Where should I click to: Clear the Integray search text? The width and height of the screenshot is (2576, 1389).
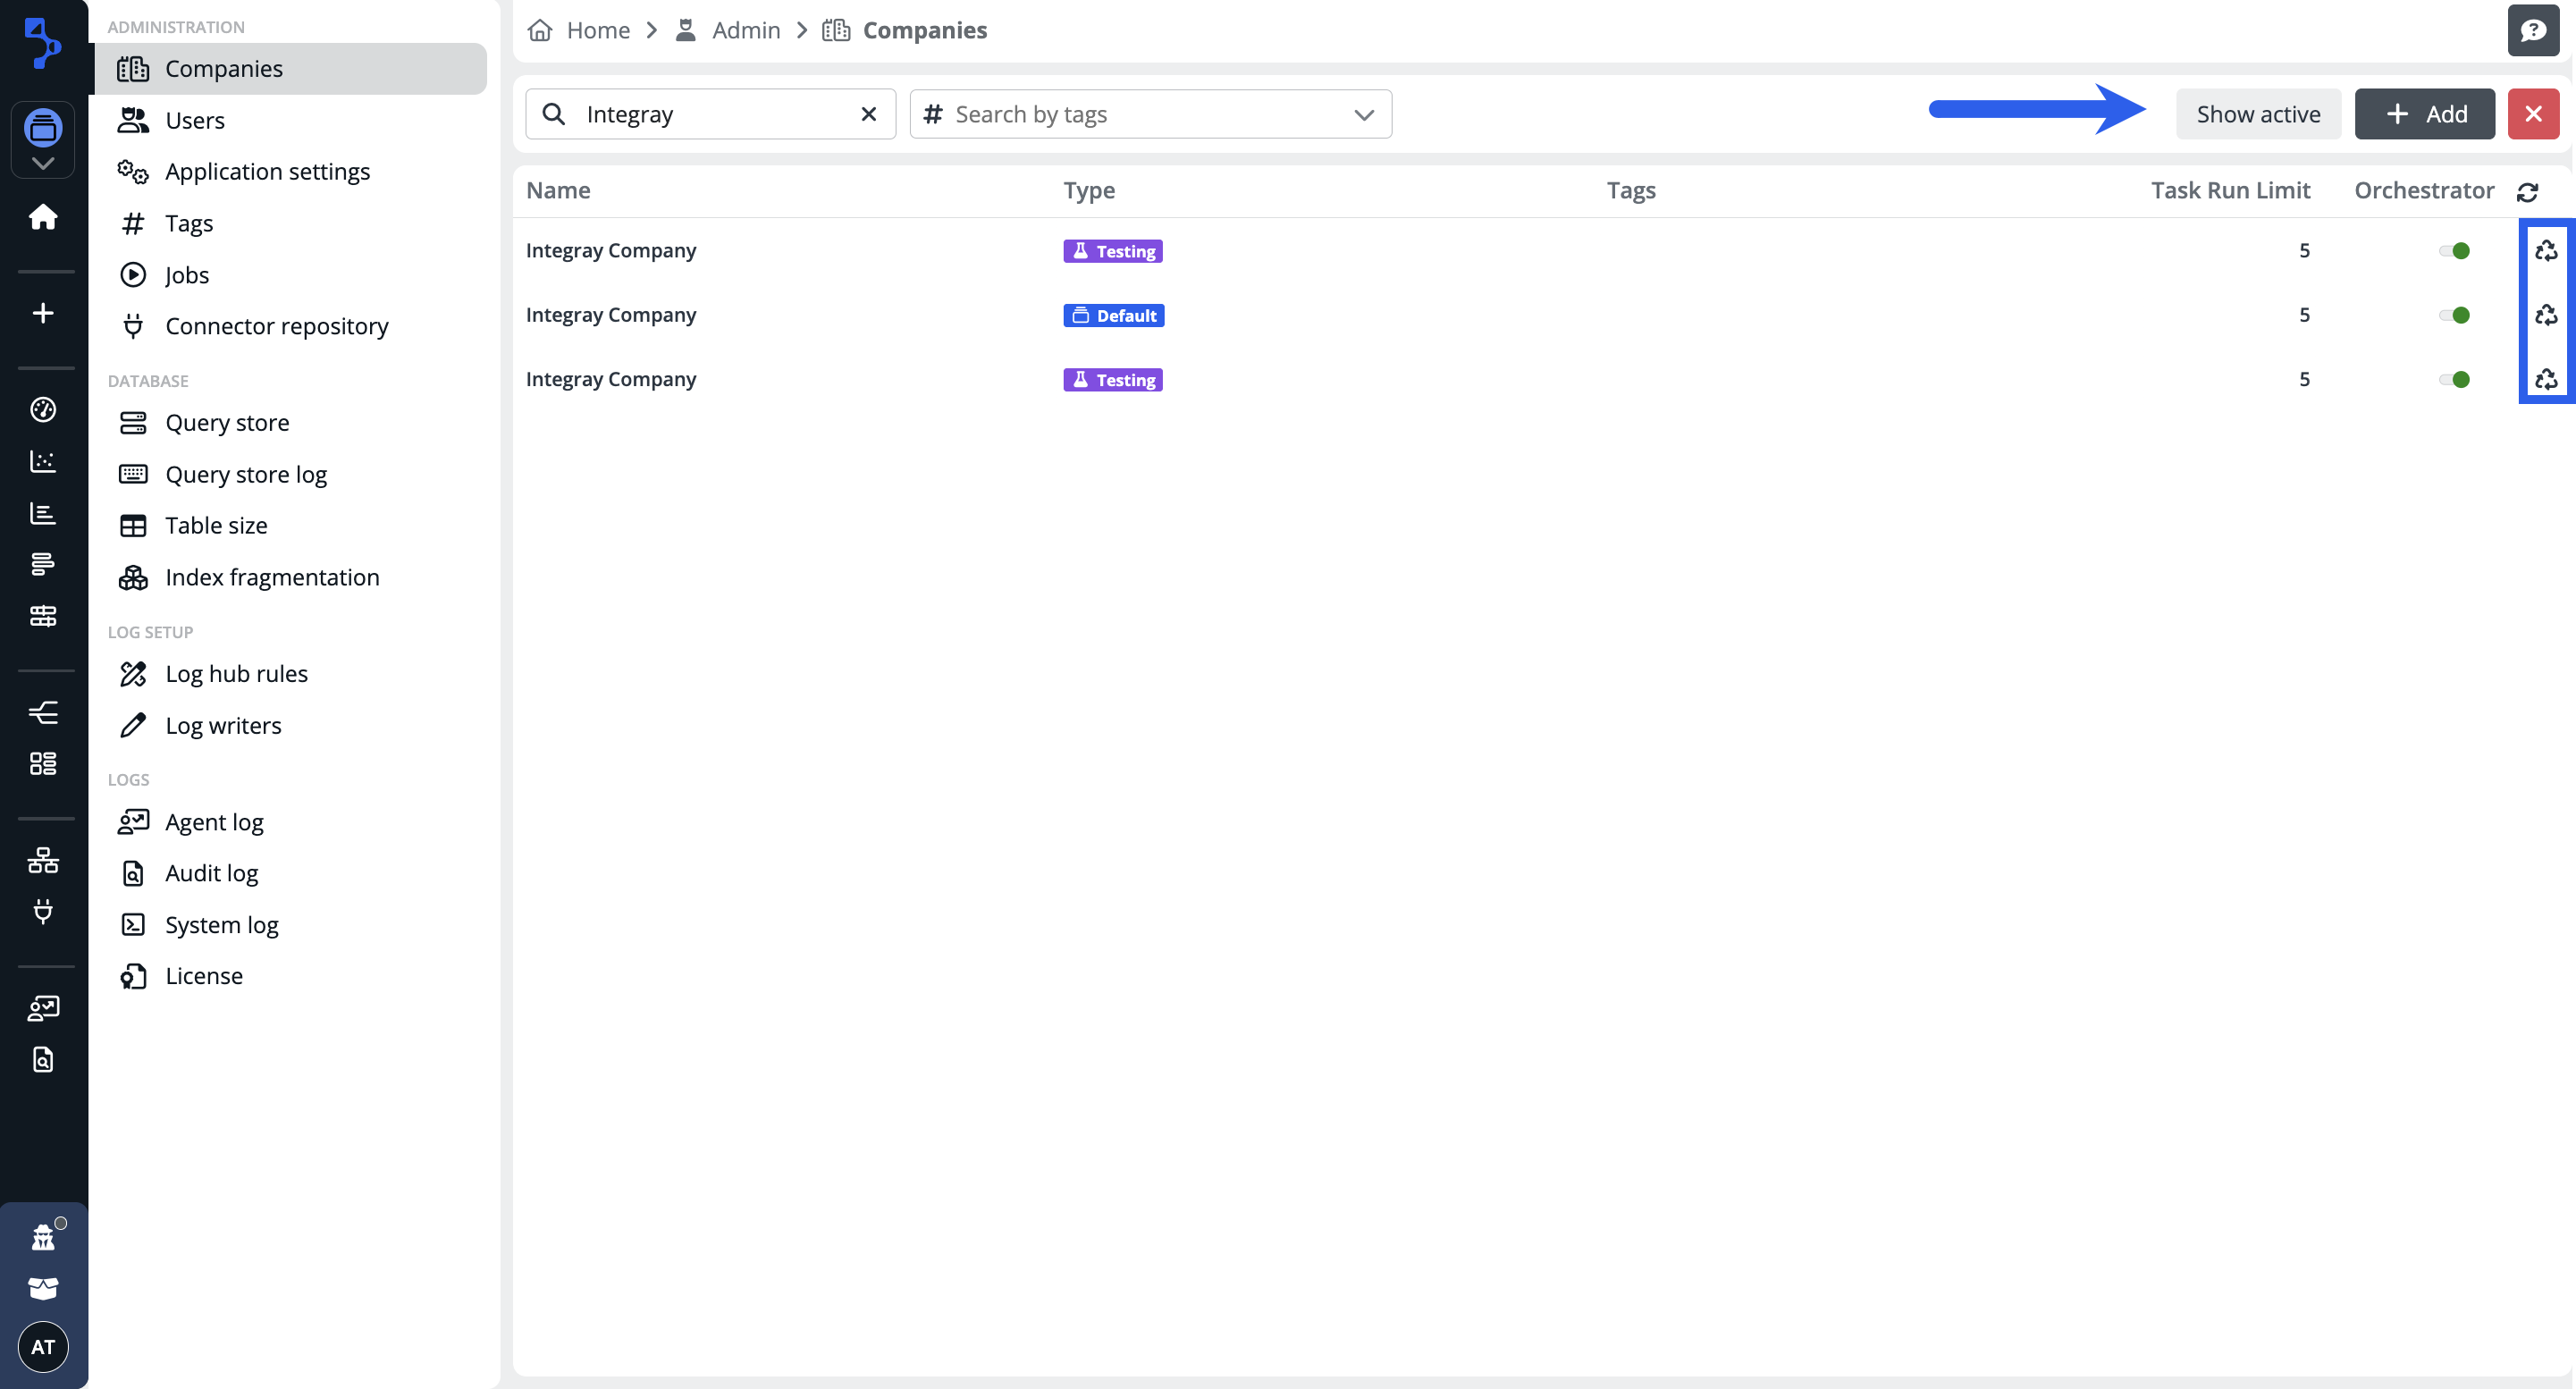(x=868, y=114)
